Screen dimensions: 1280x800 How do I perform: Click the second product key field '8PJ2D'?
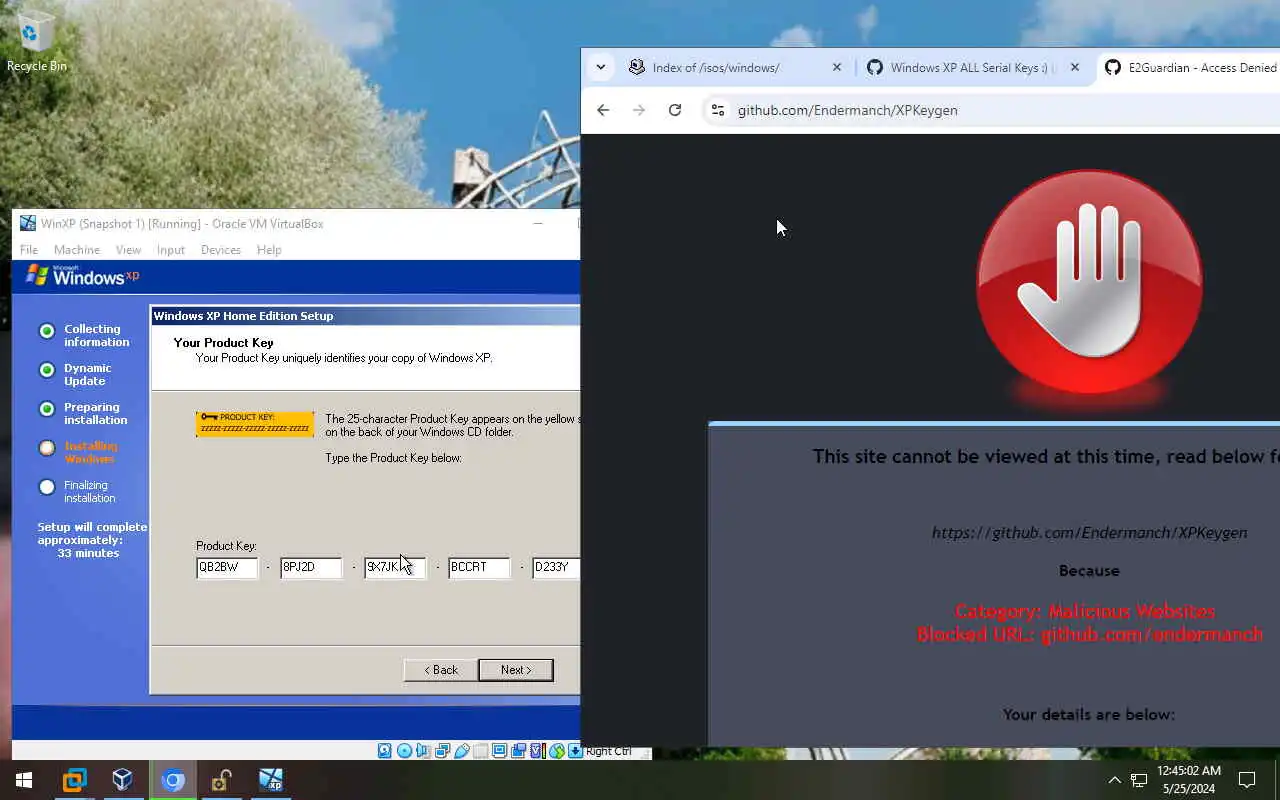(x=311, y=567)
